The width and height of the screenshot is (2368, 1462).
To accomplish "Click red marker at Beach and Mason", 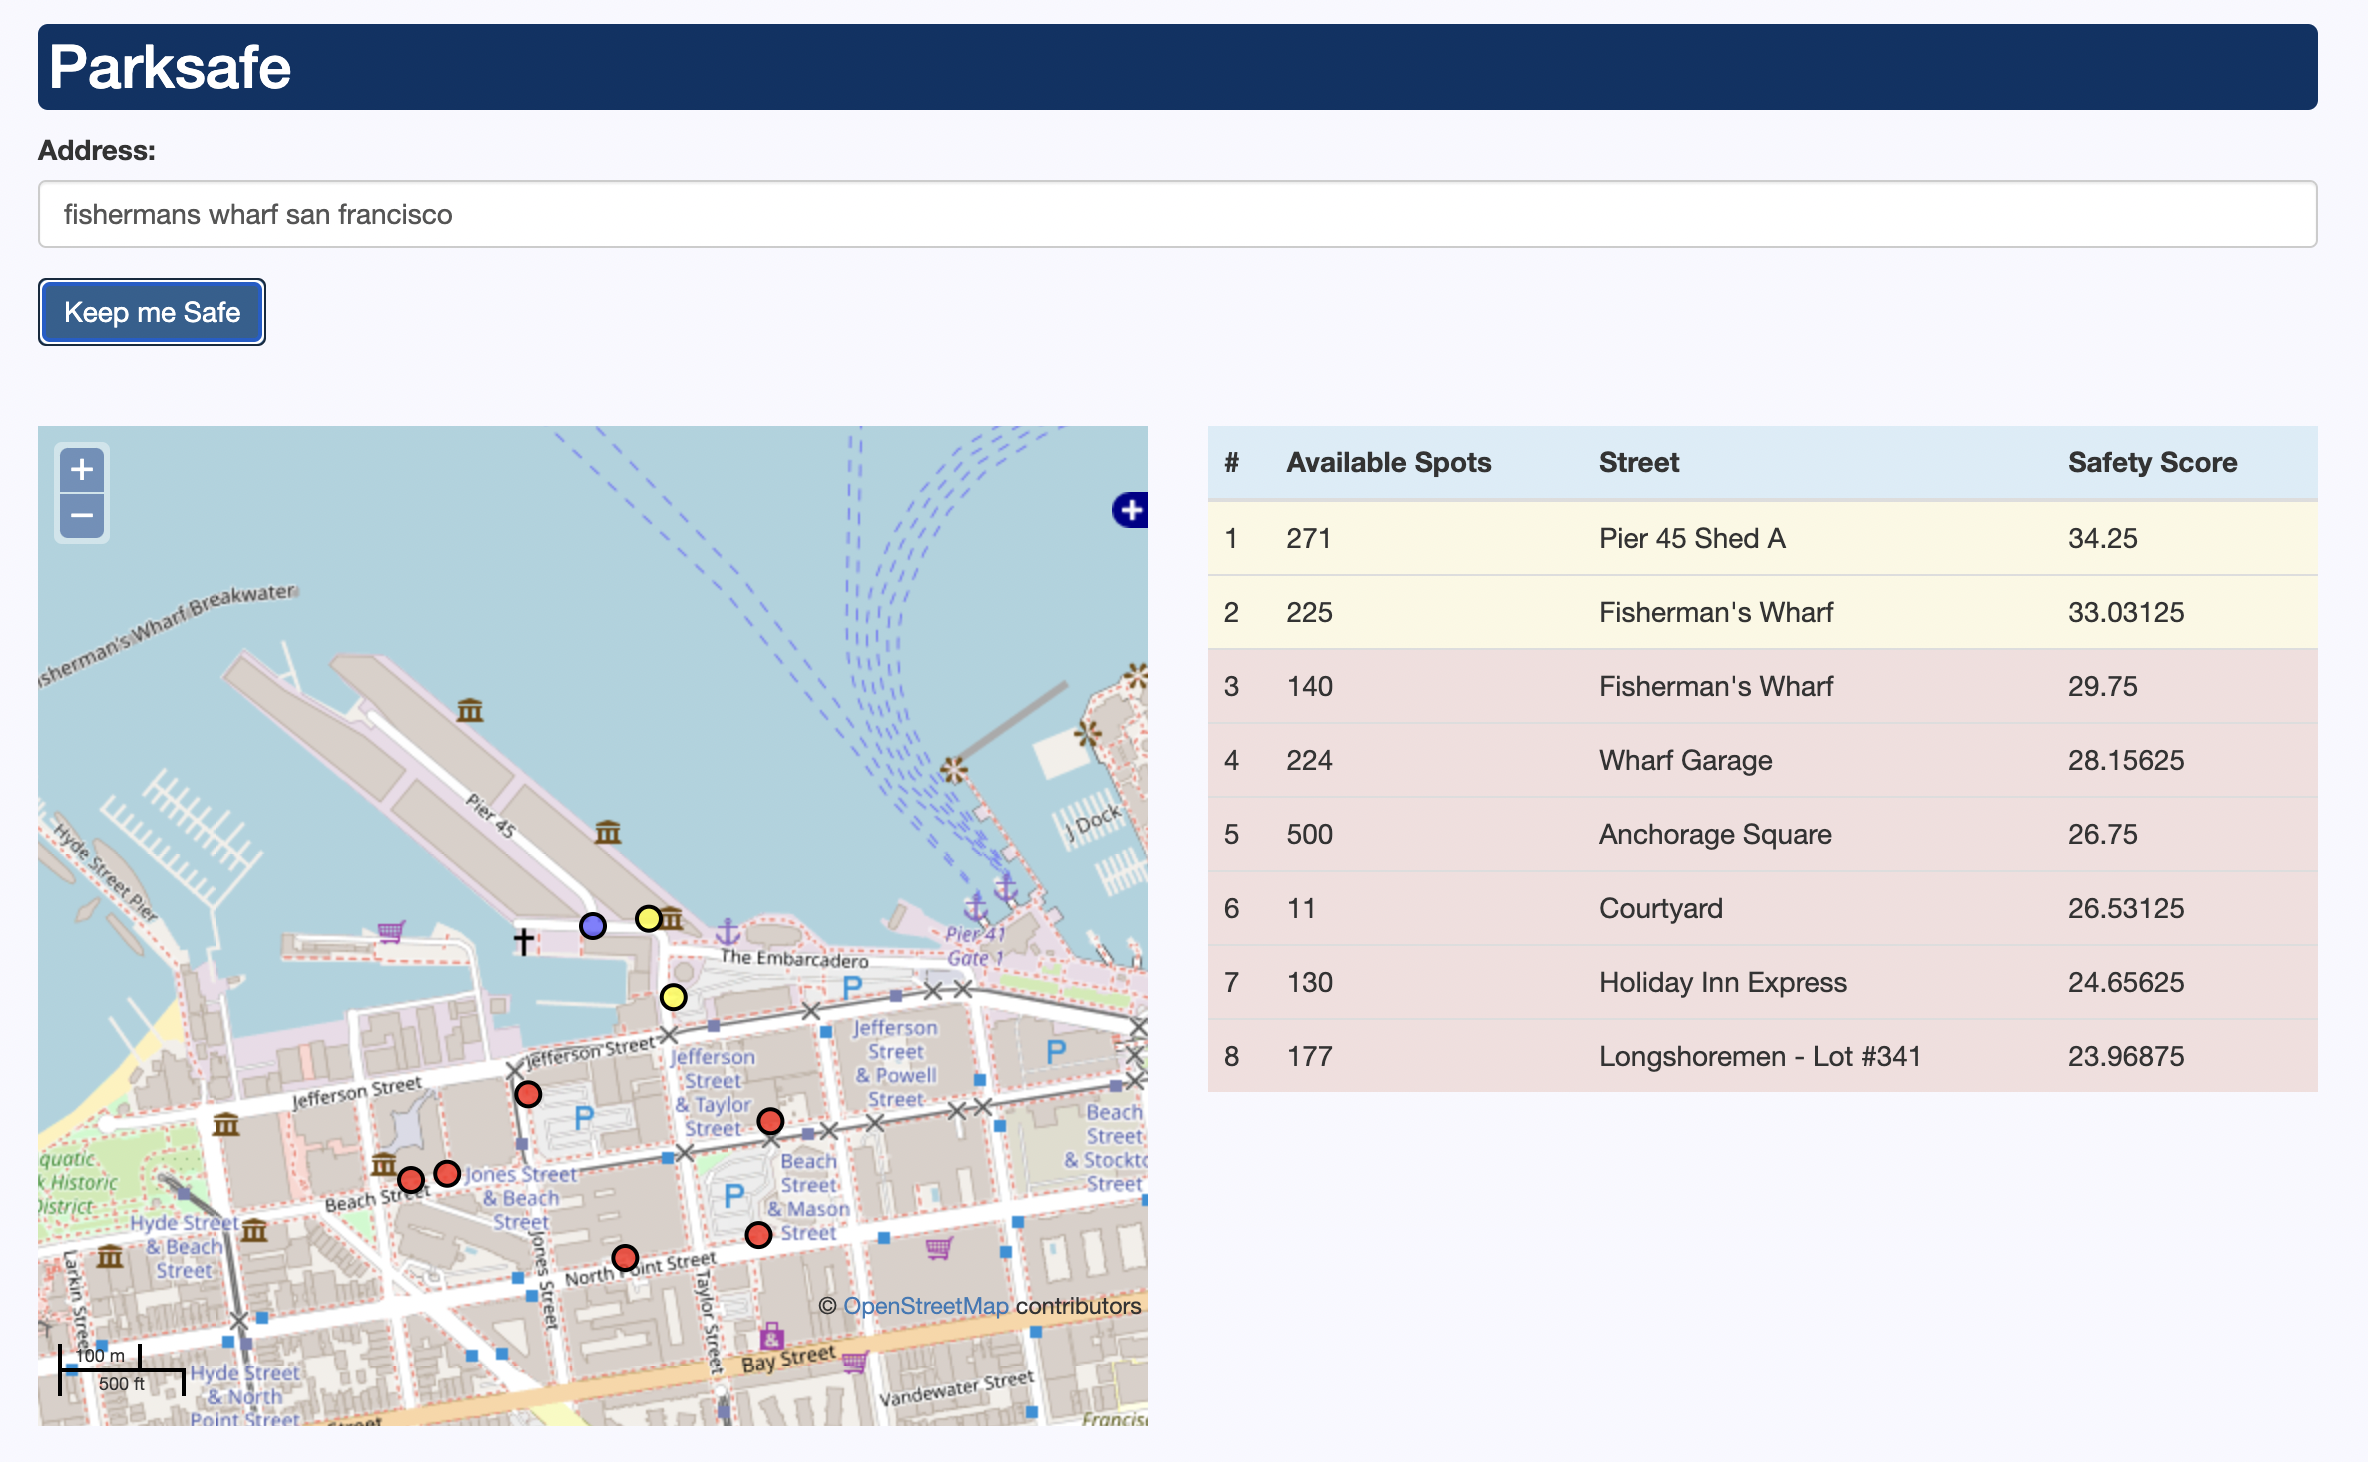I will (x=758, y=1235).
